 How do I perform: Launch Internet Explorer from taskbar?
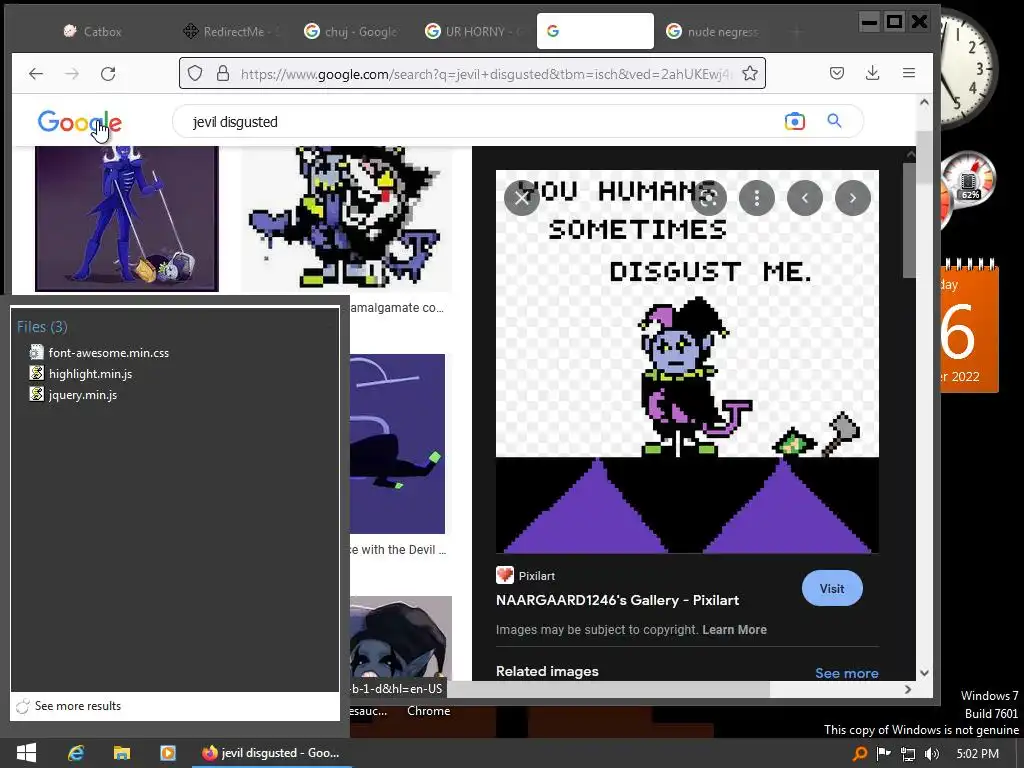pyautogui.click(x=76, y=753)
